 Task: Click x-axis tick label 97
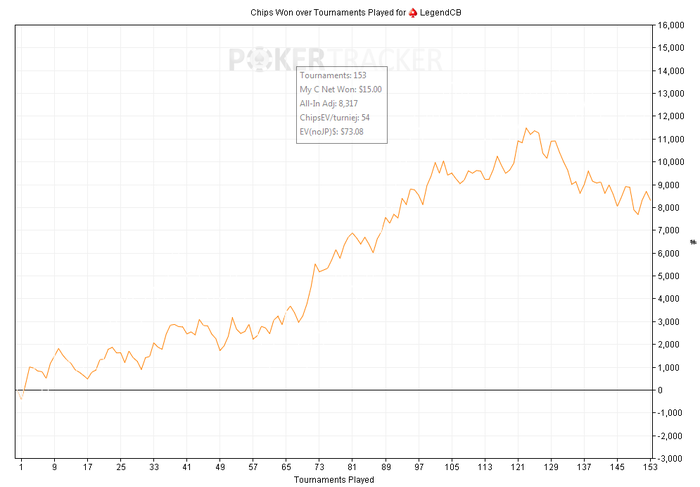click(419, 467)
